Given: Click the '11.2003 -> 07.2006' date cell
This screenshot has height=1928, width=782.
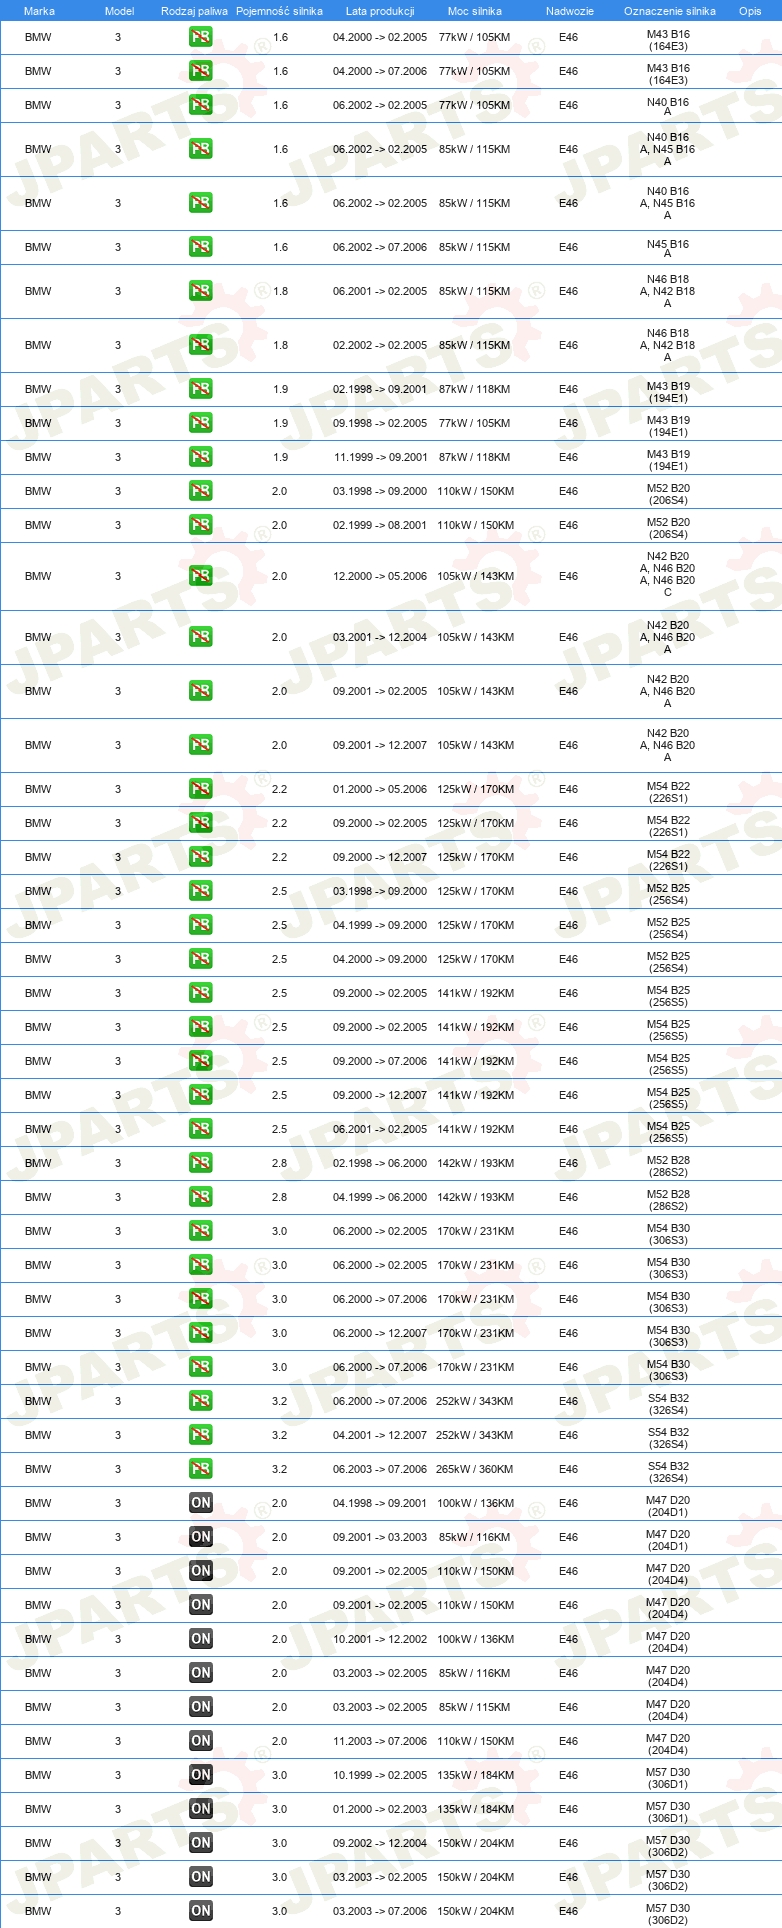Looking at the screenshot, I should click(x=380, y=1742).
